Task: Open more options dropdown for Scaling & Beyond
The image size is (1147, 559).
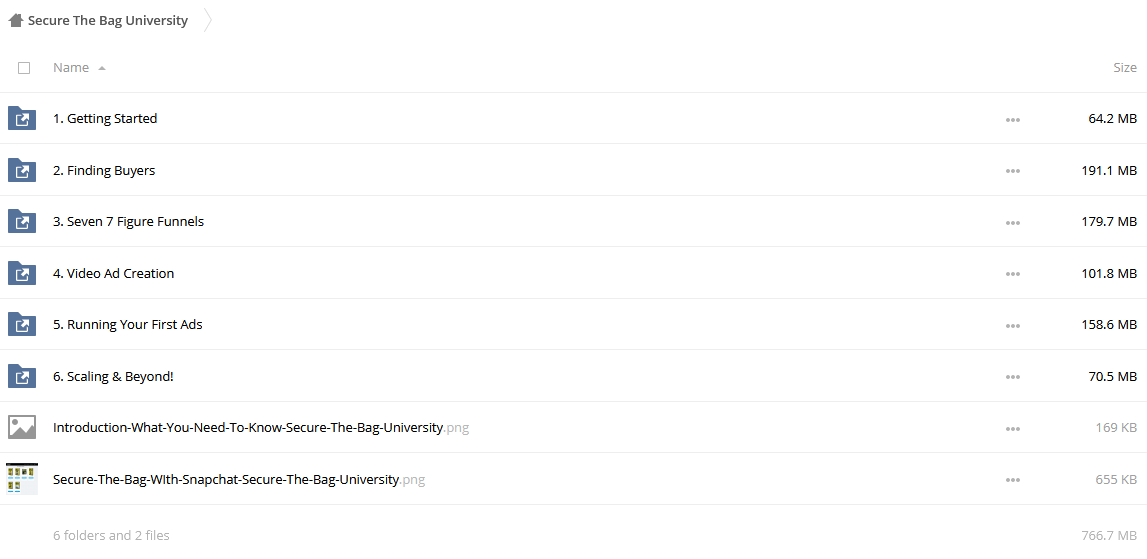Action: coord(1012,377)
